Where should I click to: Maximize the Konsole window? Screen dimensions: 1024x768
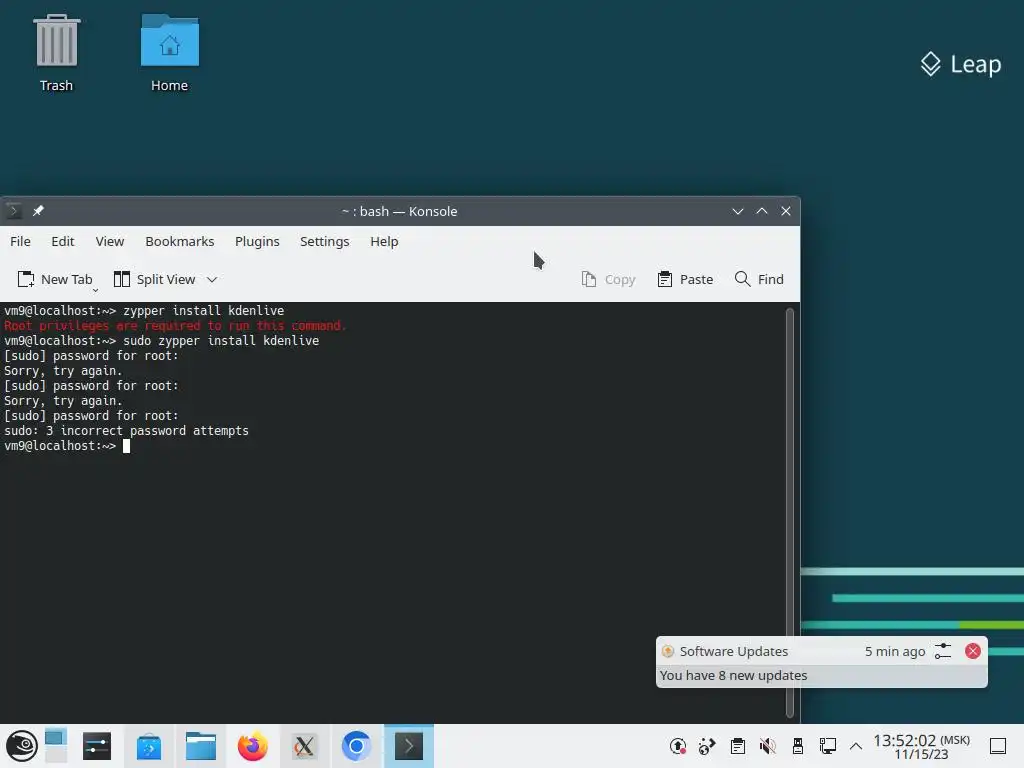[762, 211]
